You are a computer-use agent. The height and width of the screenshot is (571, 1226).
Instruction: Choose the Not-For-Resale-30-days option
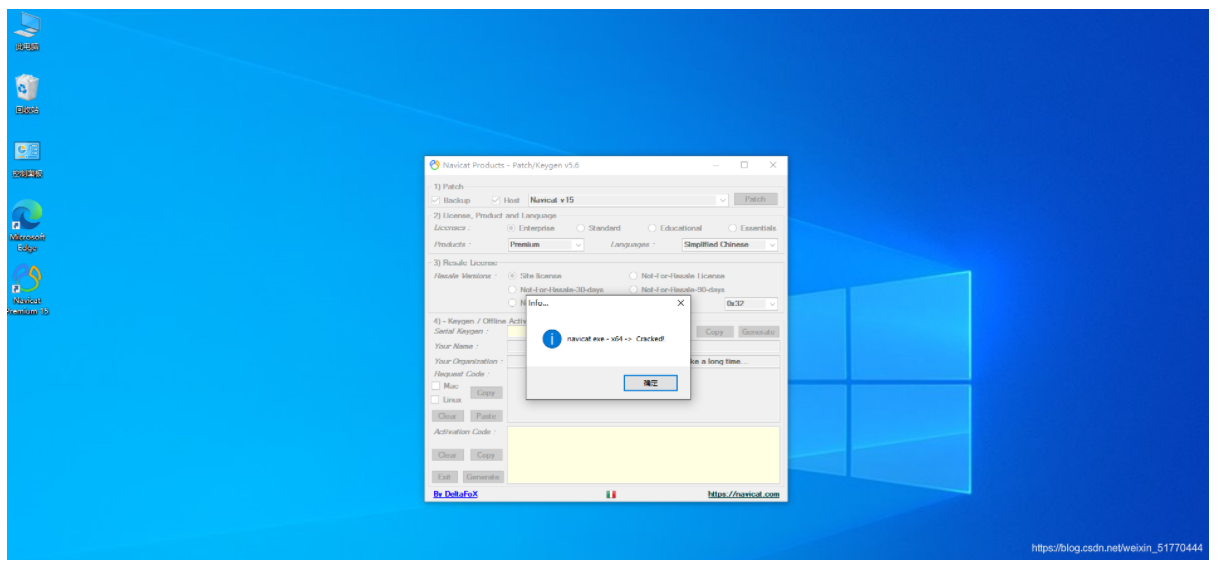pos(512,290)
